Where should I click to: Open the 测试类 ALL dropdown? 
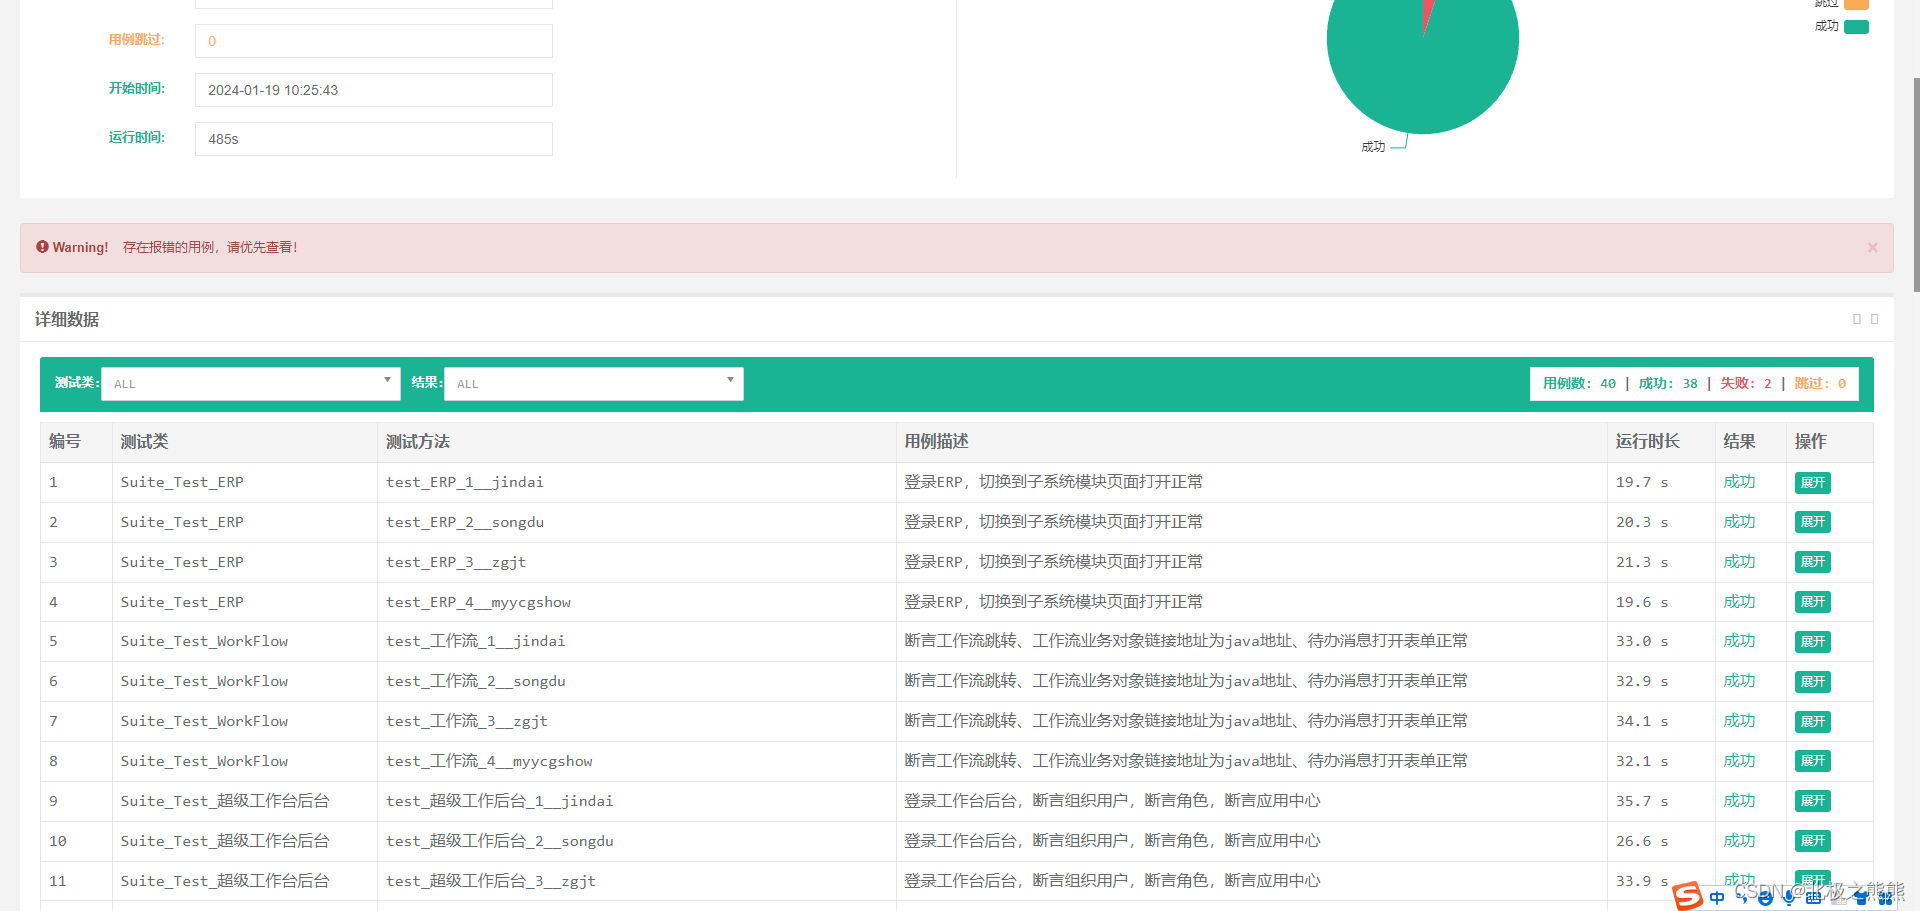pos(250,383)
